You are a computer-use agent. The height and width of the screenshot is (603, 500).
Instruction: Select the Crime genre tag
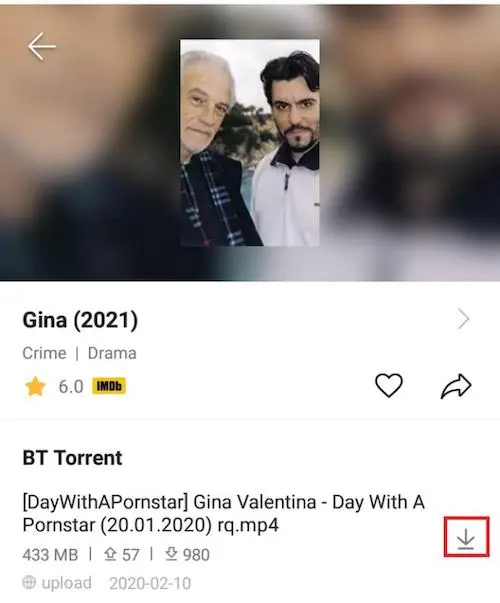(44, 353)
